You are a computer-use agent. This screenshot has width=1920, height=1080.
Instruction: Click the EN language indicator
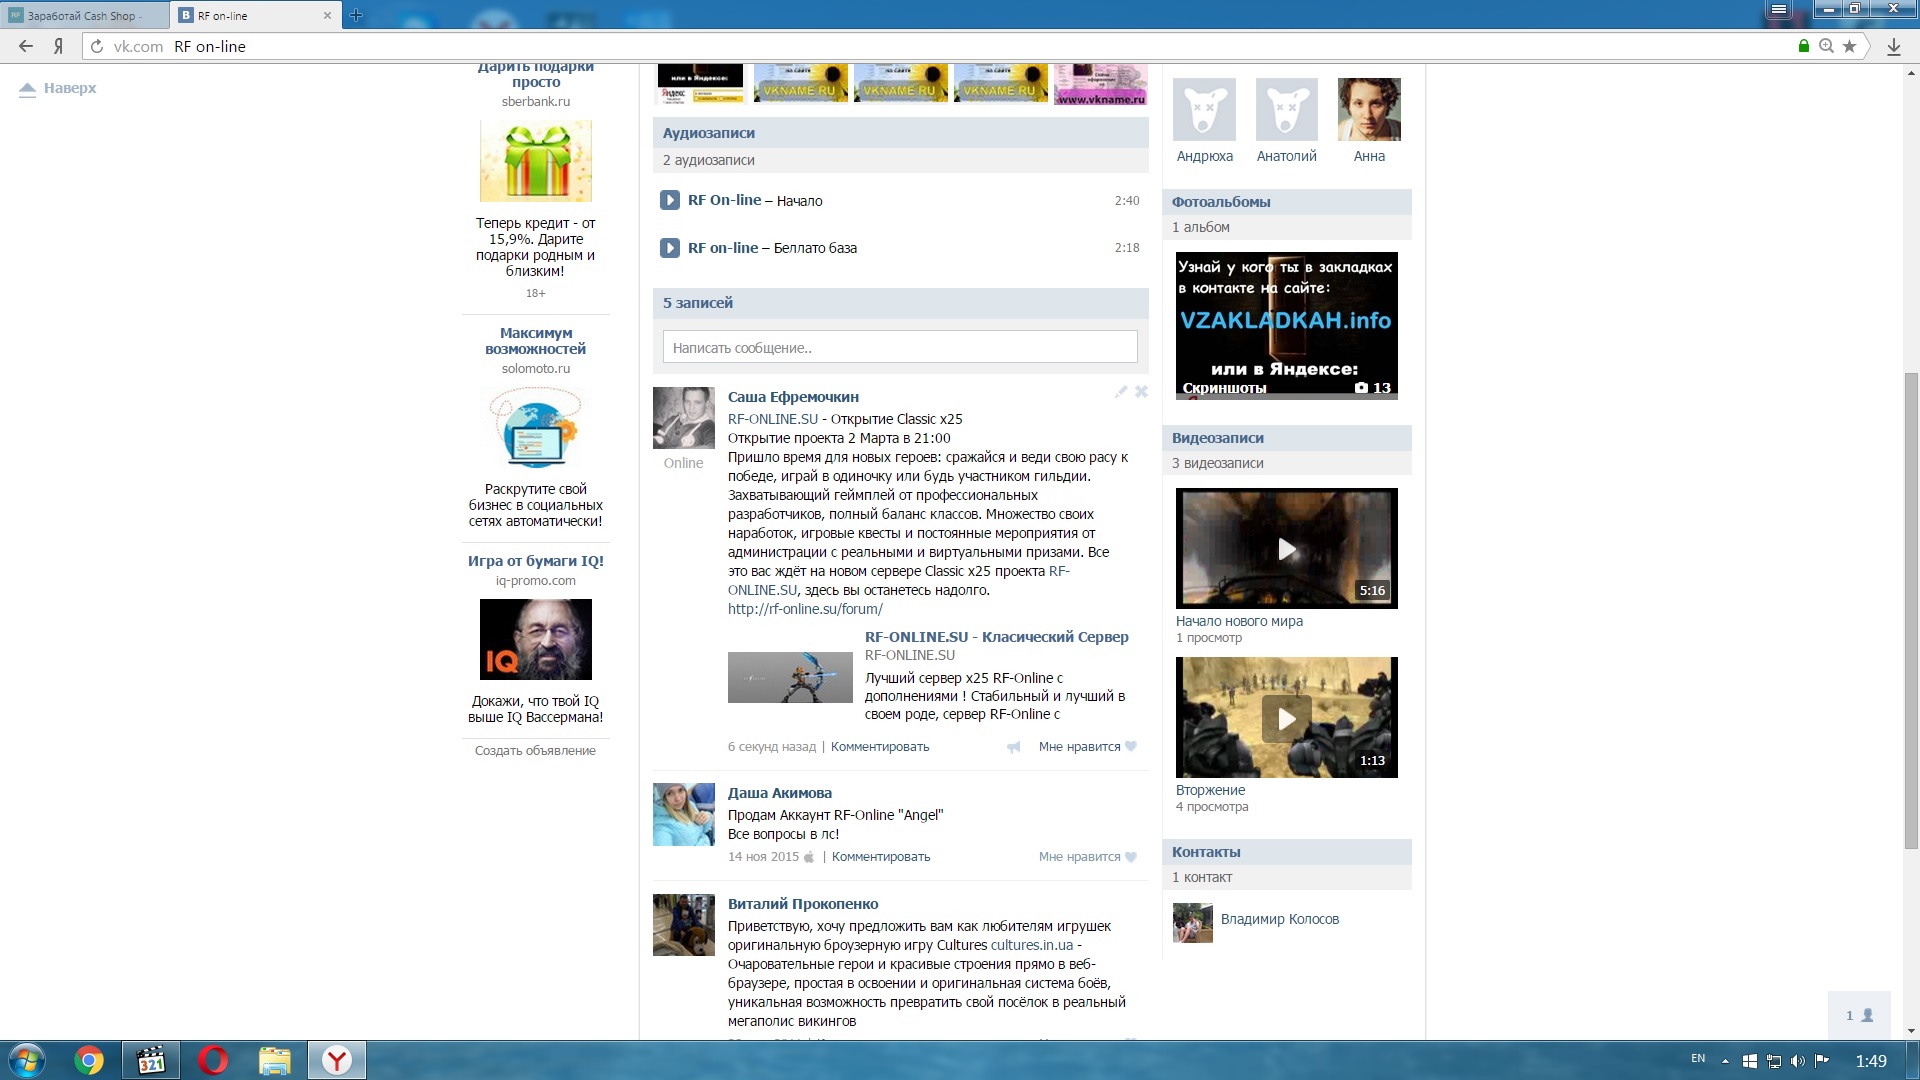[1698, 1058]
